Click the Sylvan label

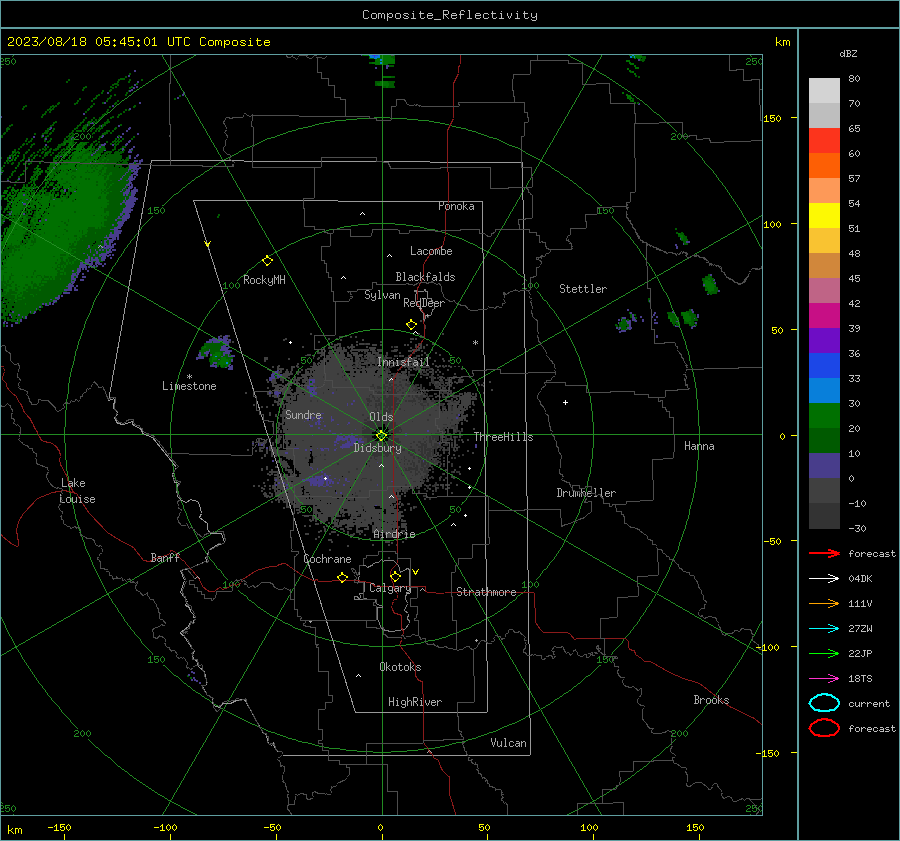pos(382,295)
